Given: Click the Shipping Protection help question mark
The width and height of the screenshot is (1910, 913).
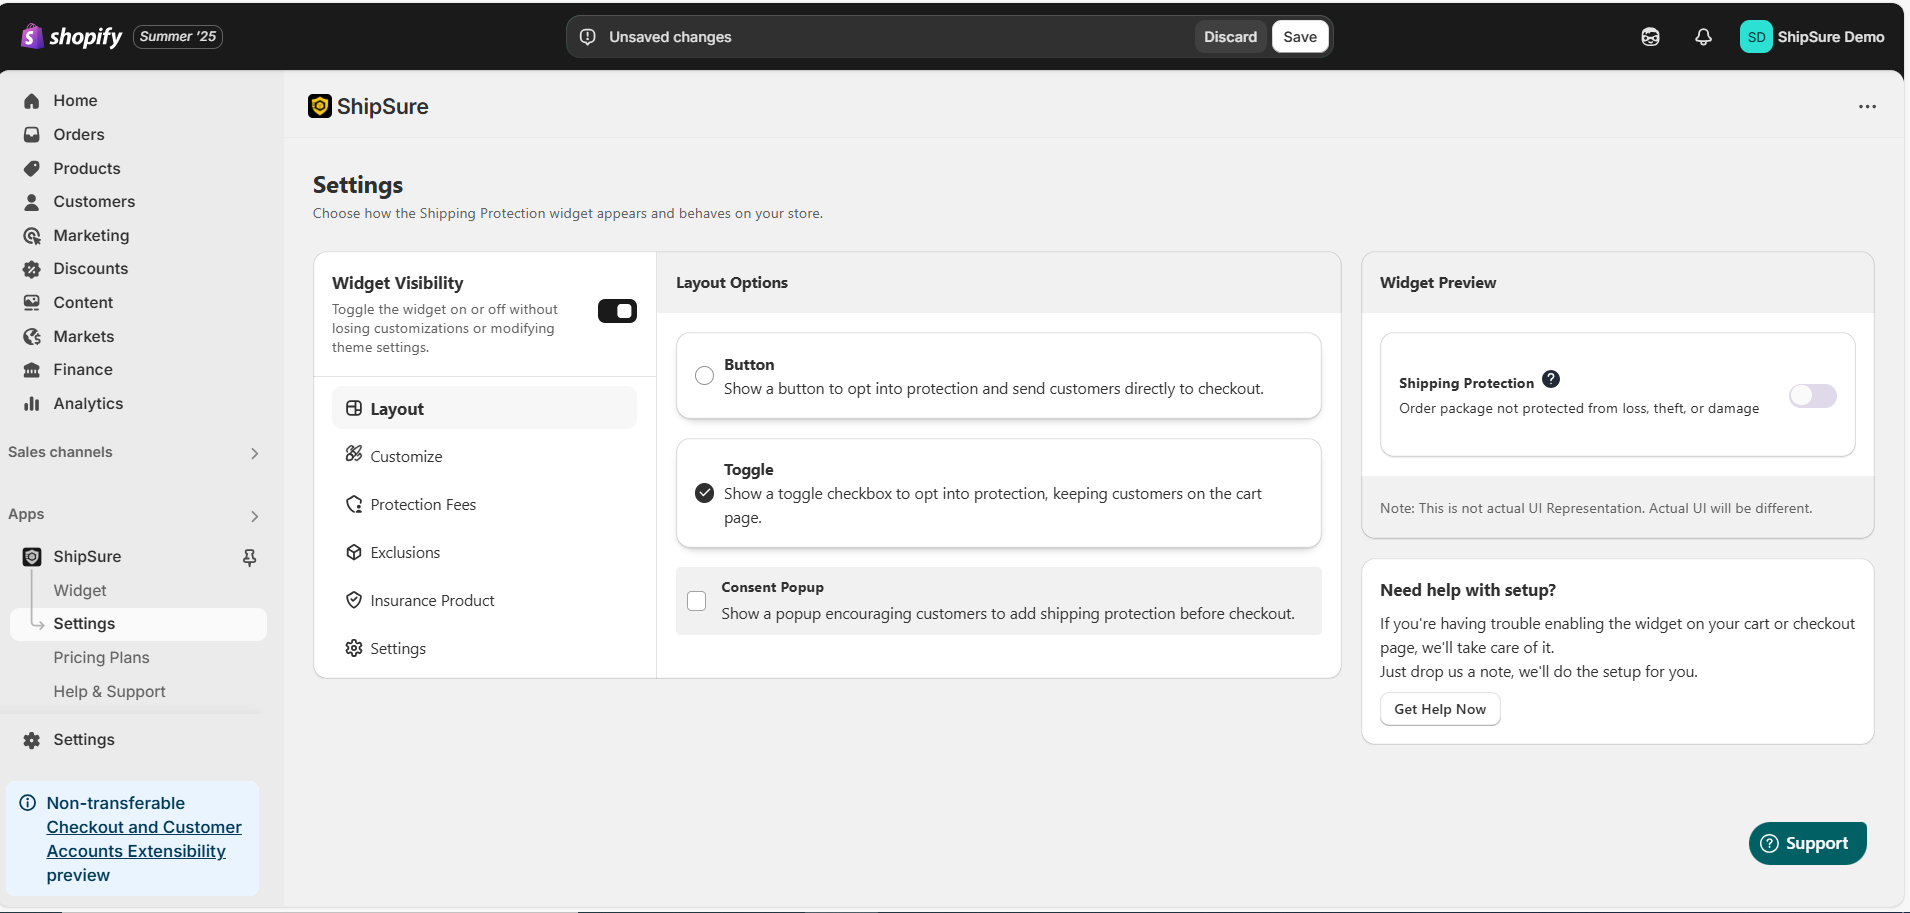Looking at the screenshot, I should pos(1551,379).
